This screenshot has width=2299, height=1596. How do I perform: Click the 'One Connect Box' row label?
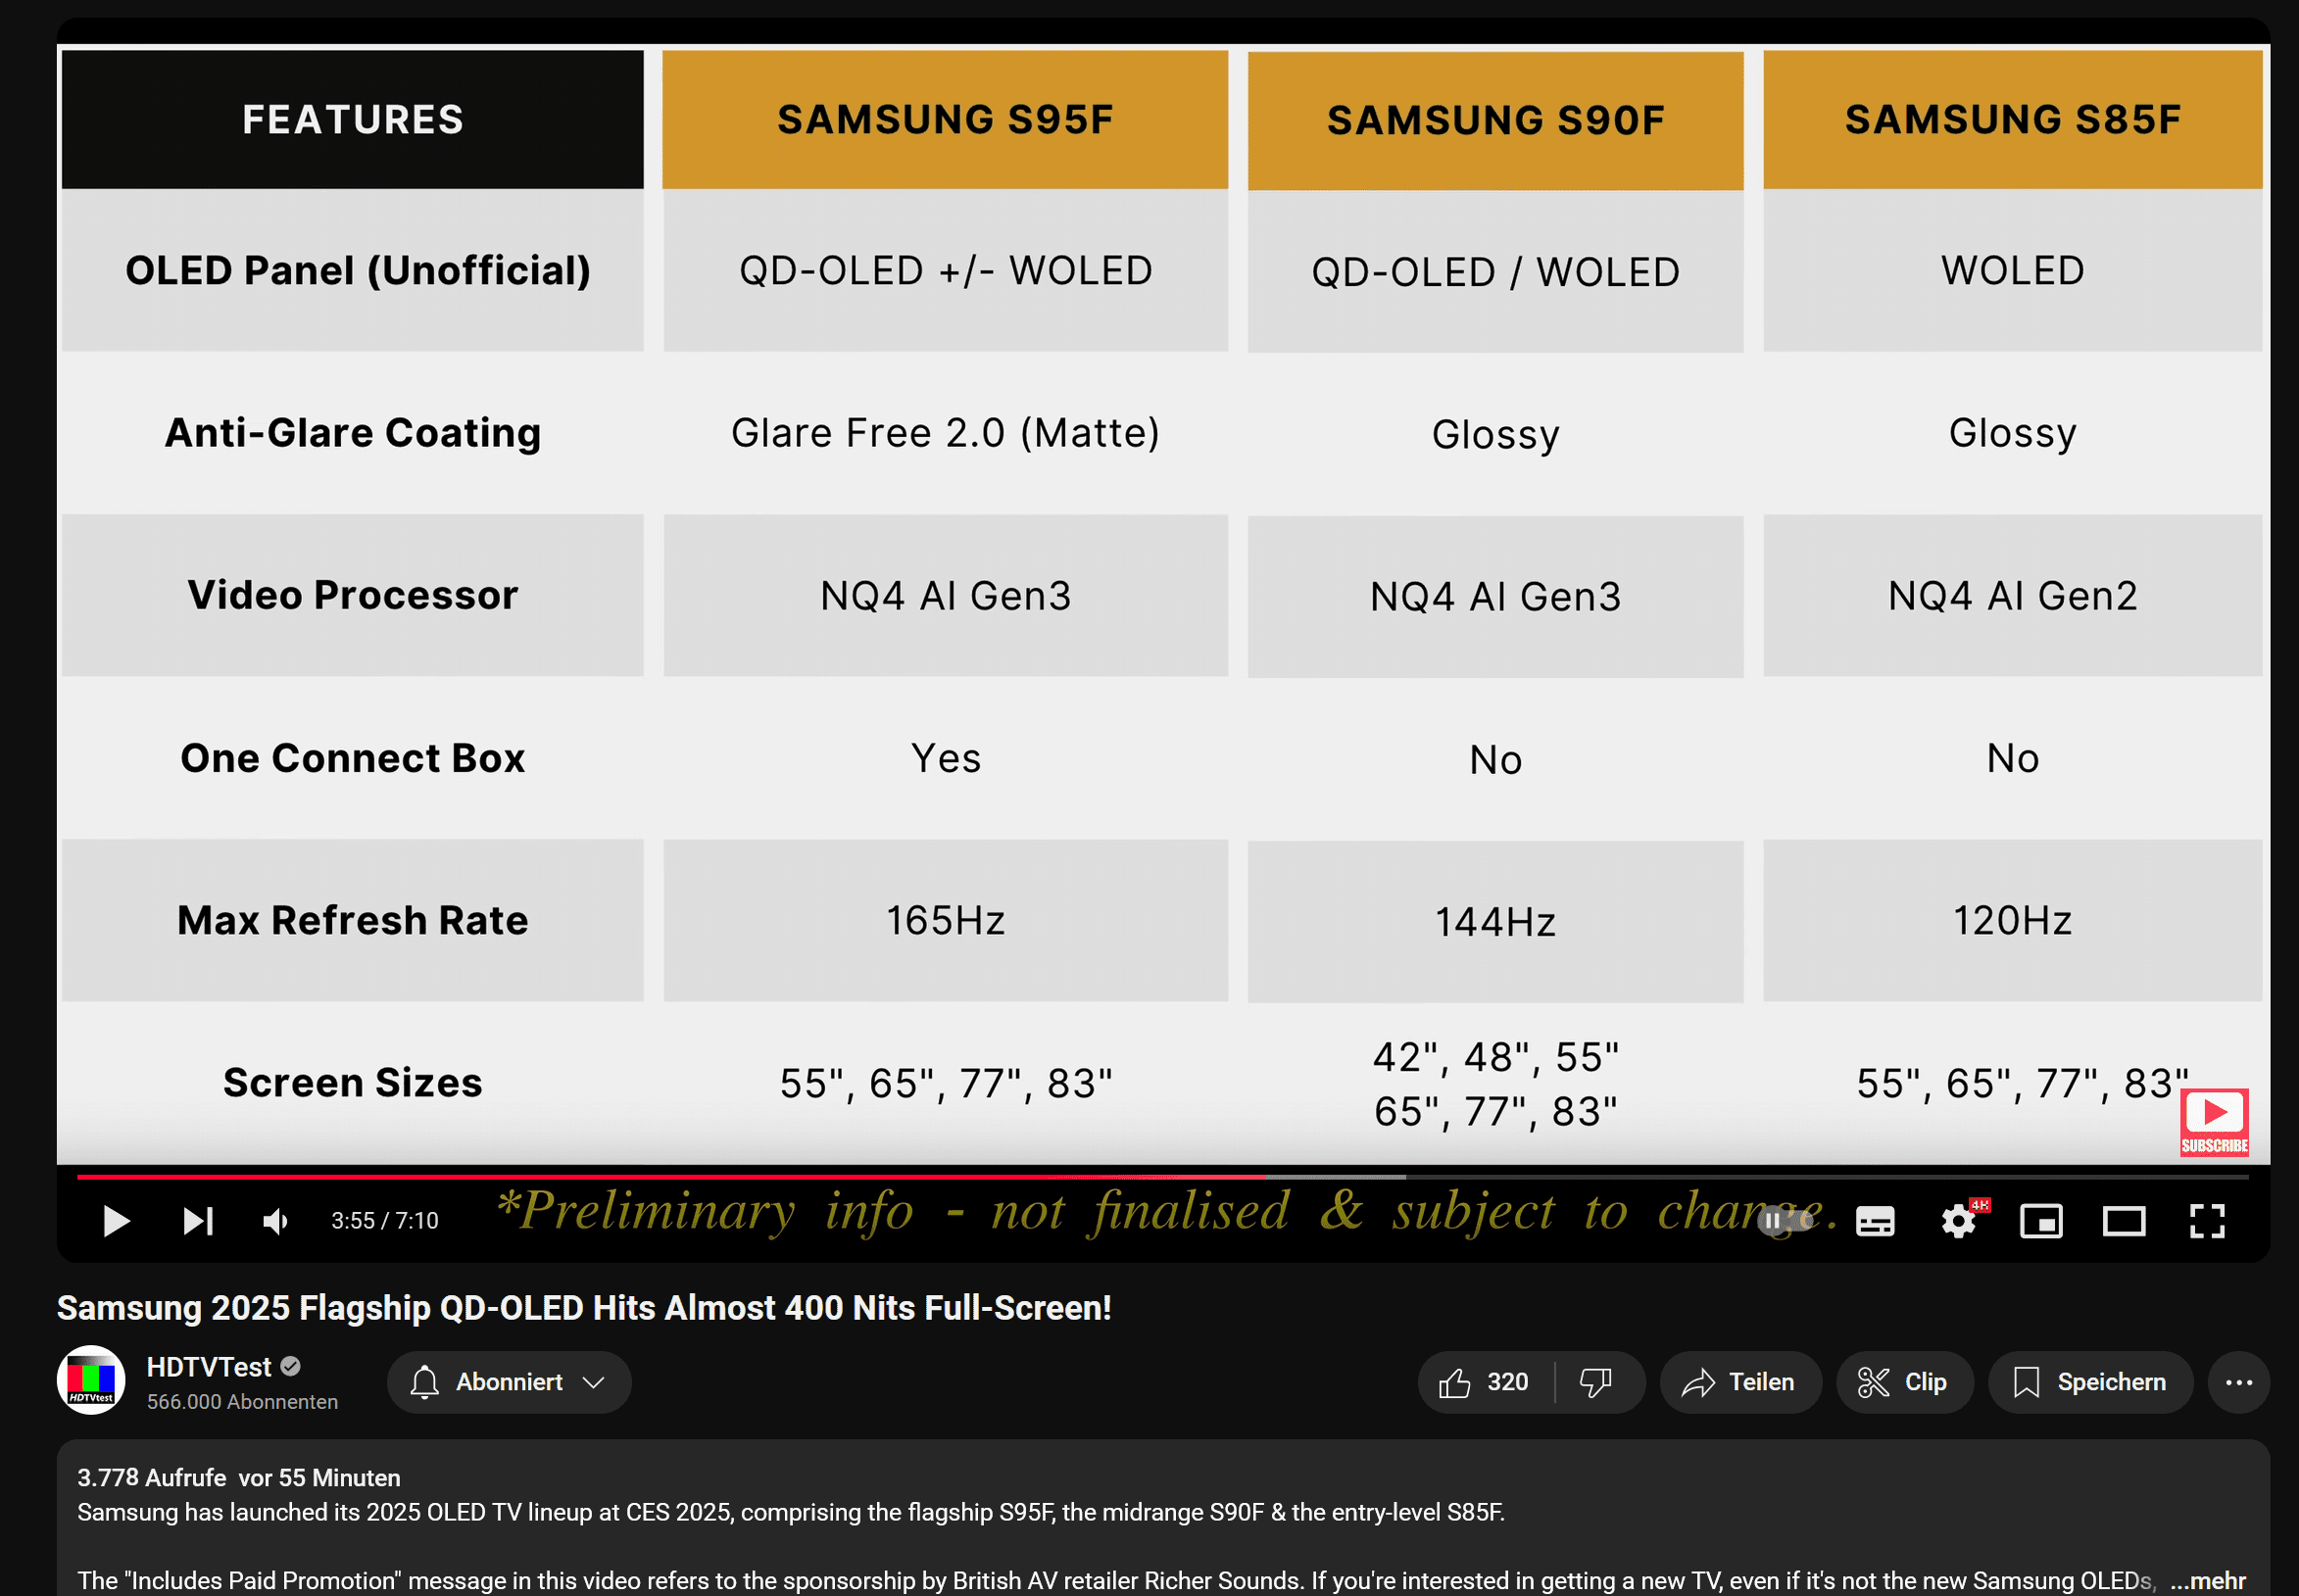click(x=352, y=758)
